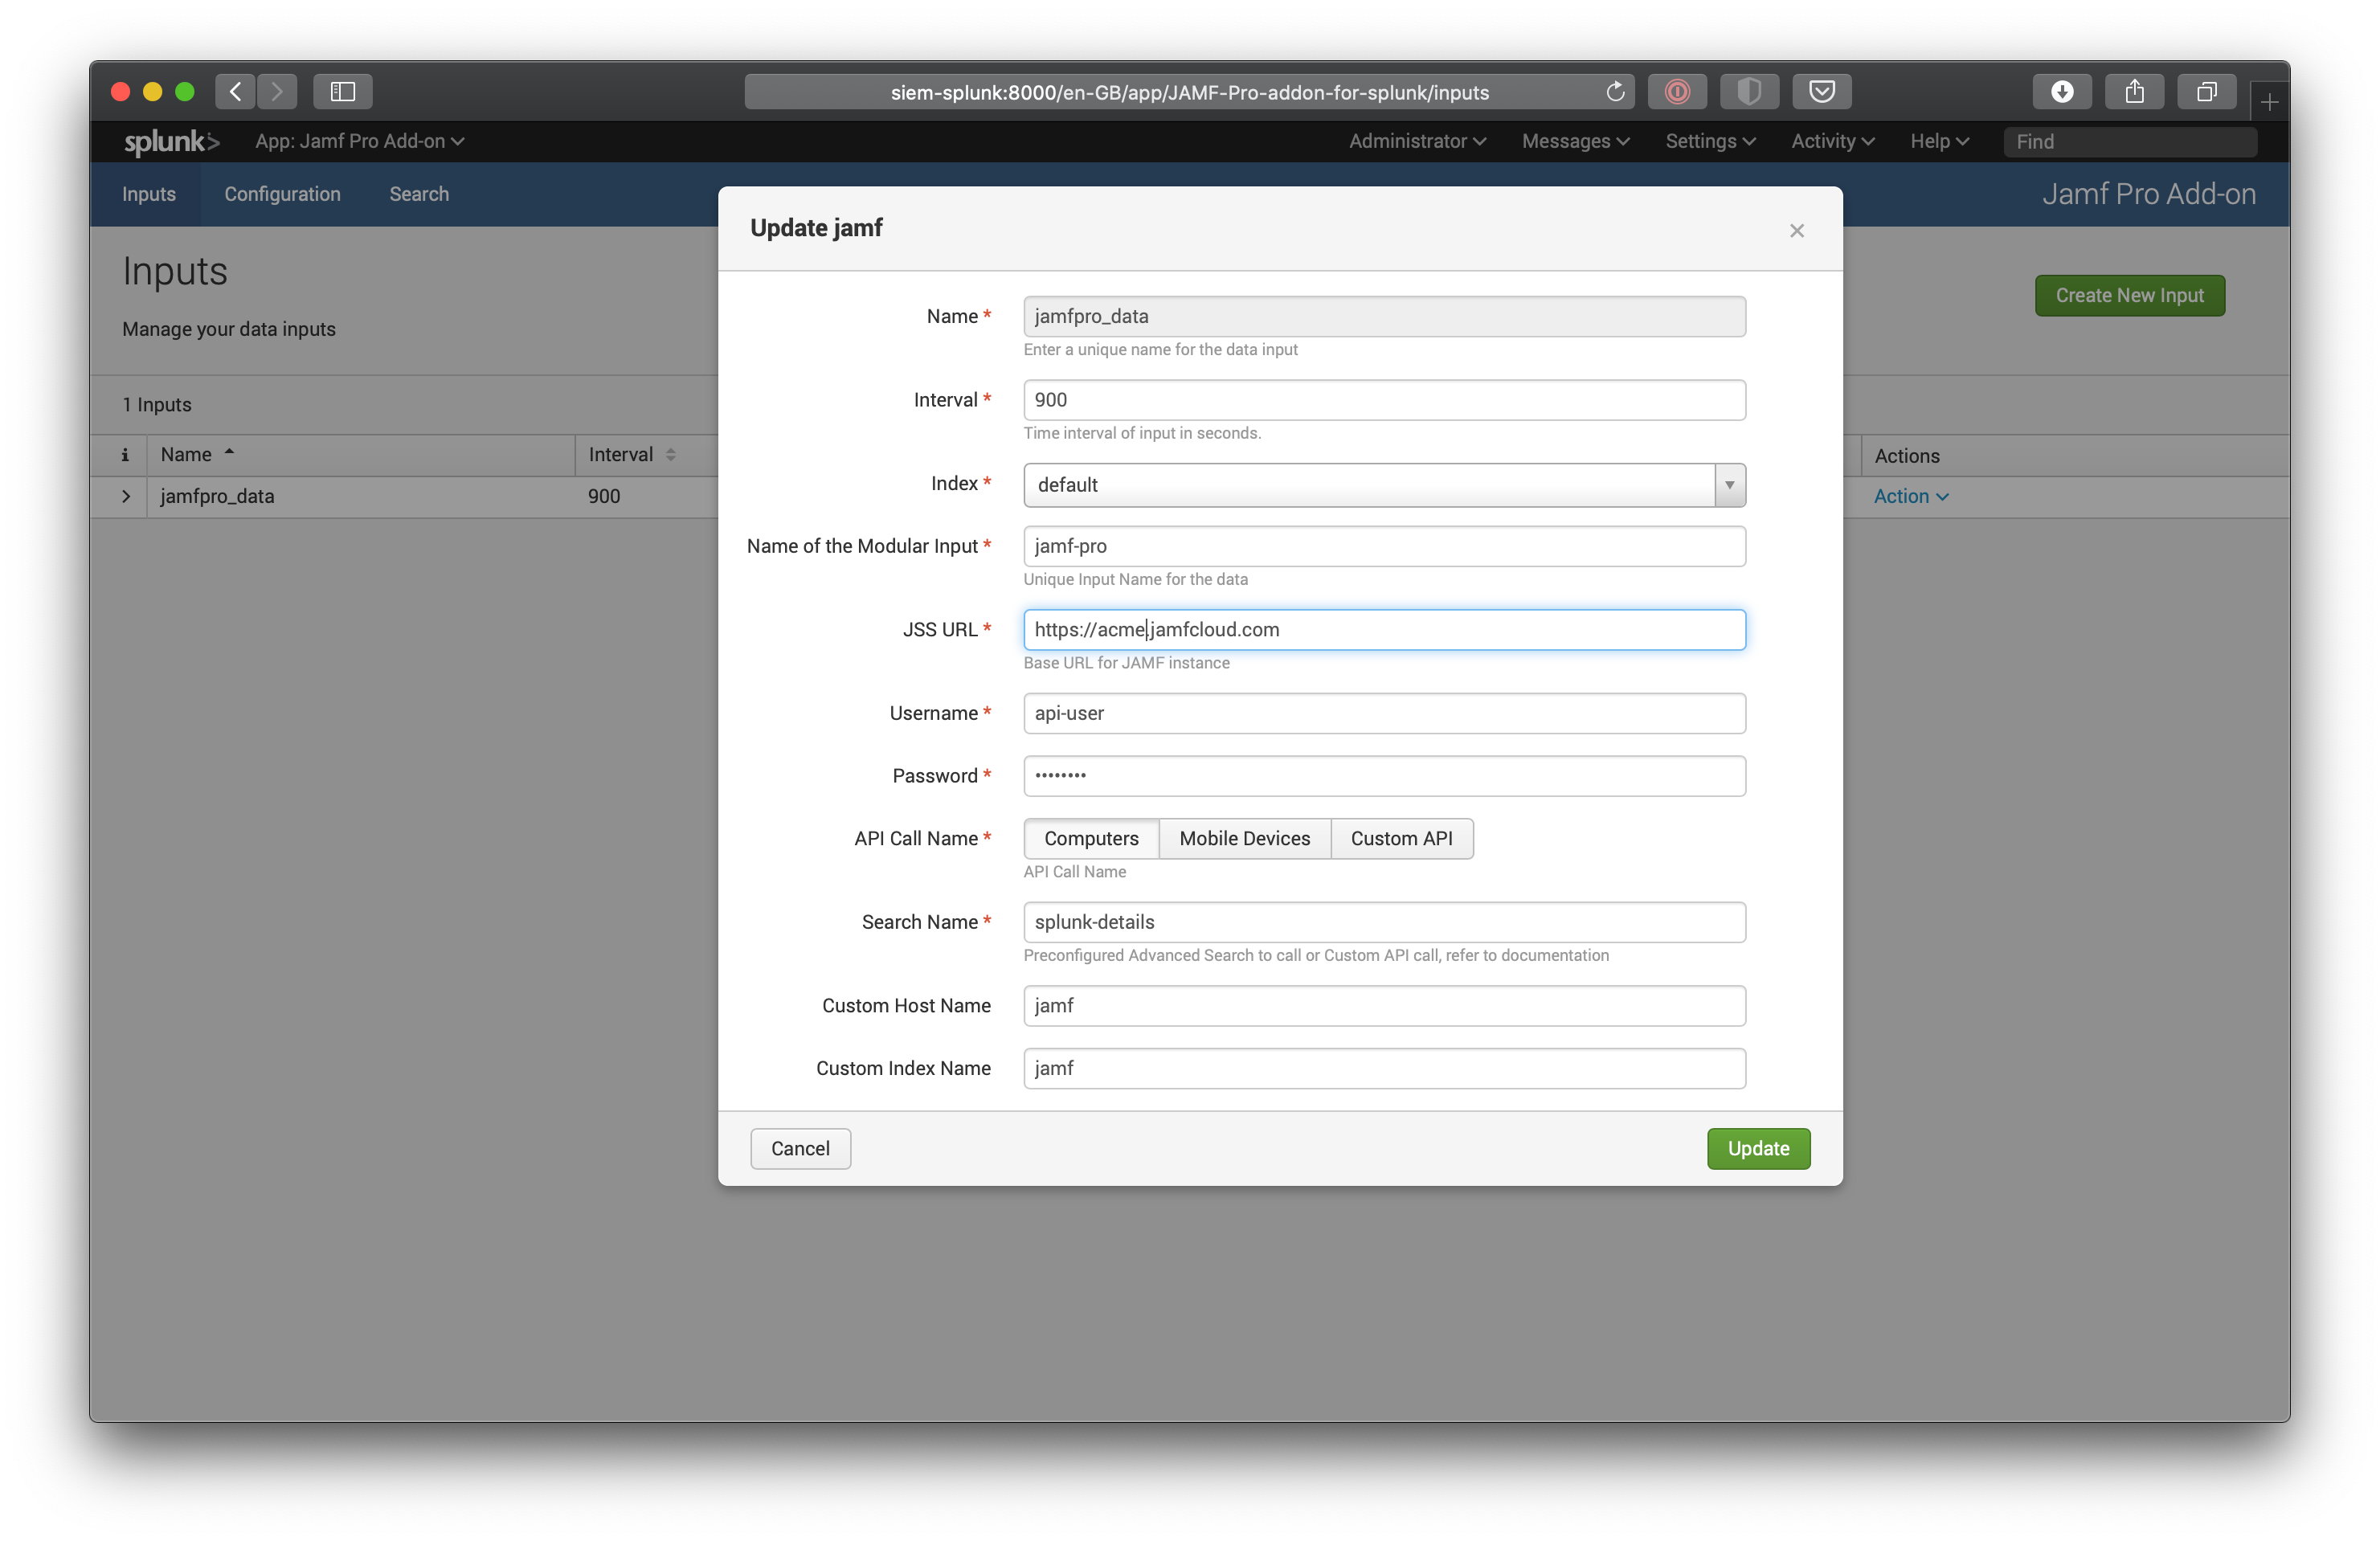Click the 1Password extension icon

coord(1677,92)
